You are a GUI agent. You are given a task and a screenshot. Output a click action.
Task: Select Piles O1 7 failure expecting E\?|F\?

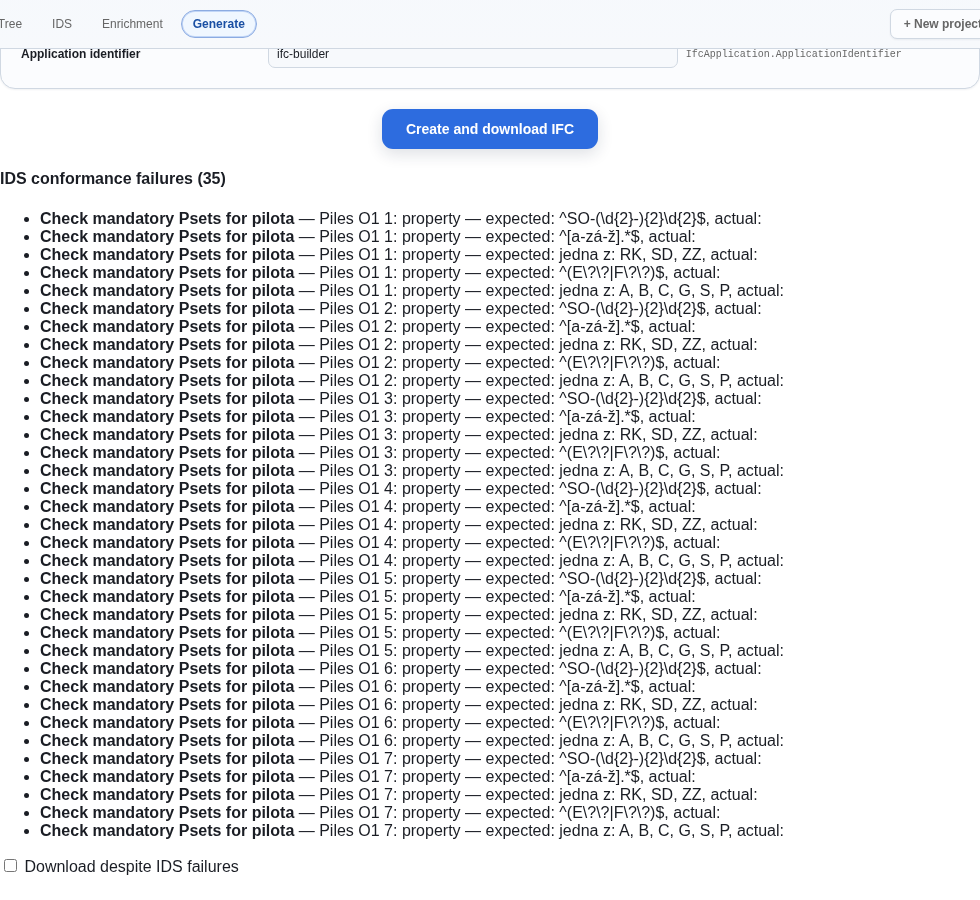[x=380, y=813]
